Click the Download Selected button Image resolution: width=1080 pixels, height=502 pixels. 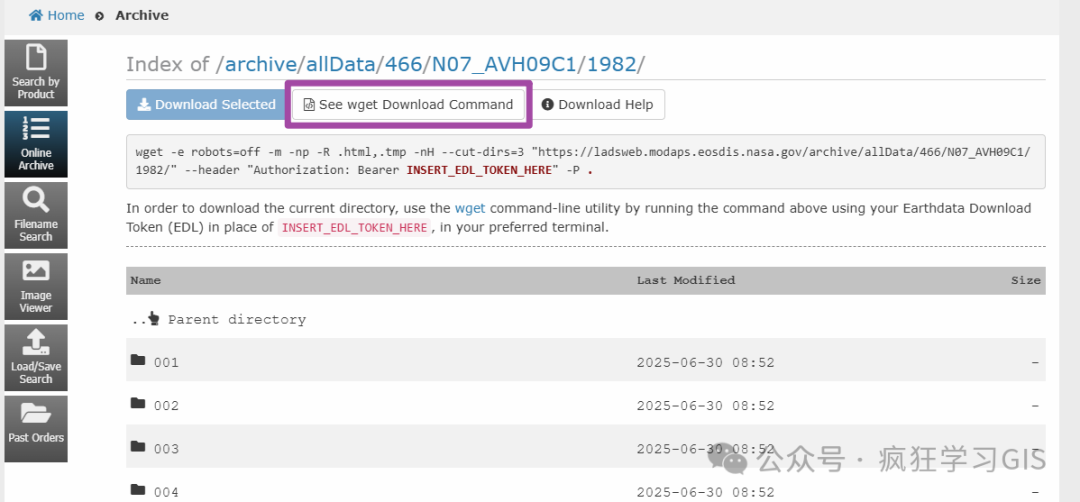(x=207, y=105)
